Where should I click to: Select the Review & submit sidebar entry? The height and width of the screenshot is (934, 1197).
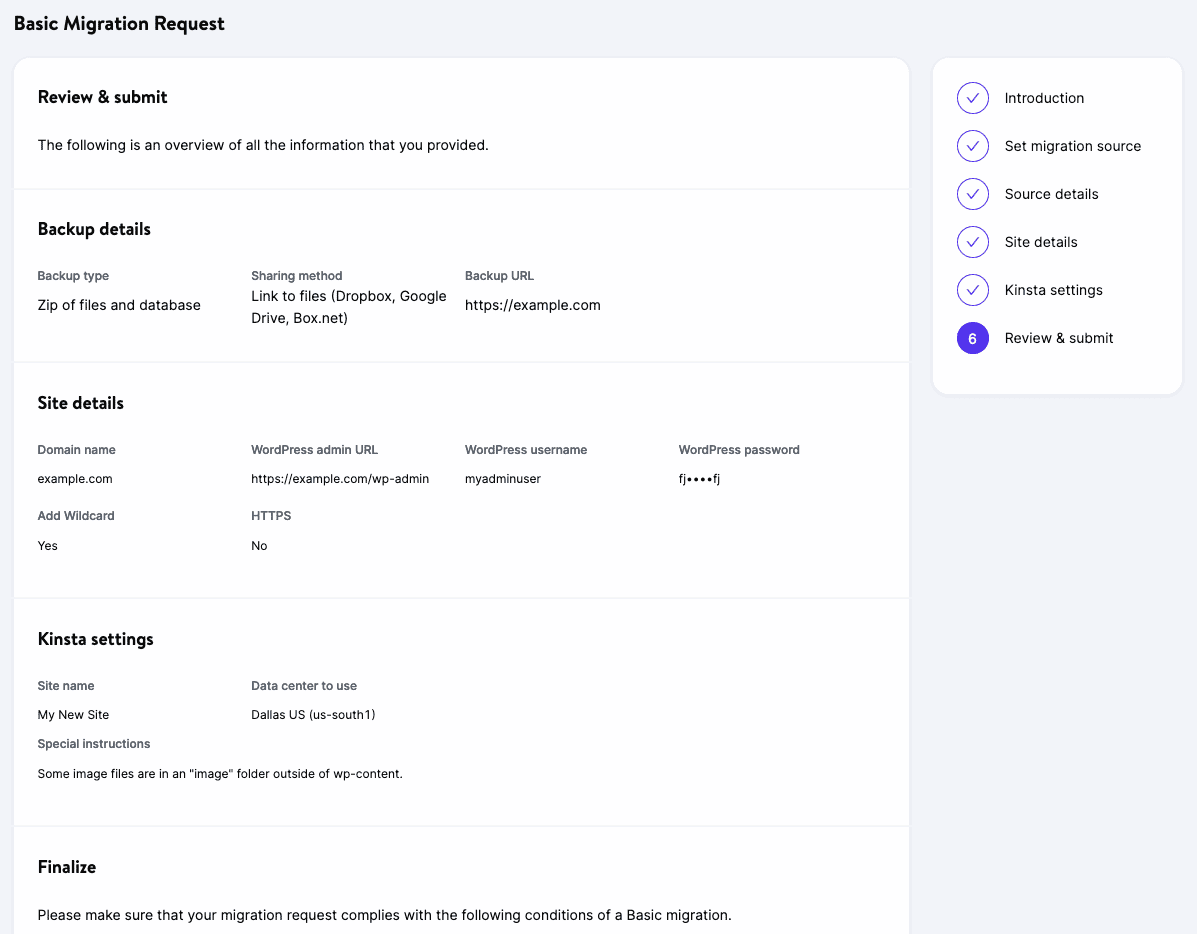point(1058,338)
